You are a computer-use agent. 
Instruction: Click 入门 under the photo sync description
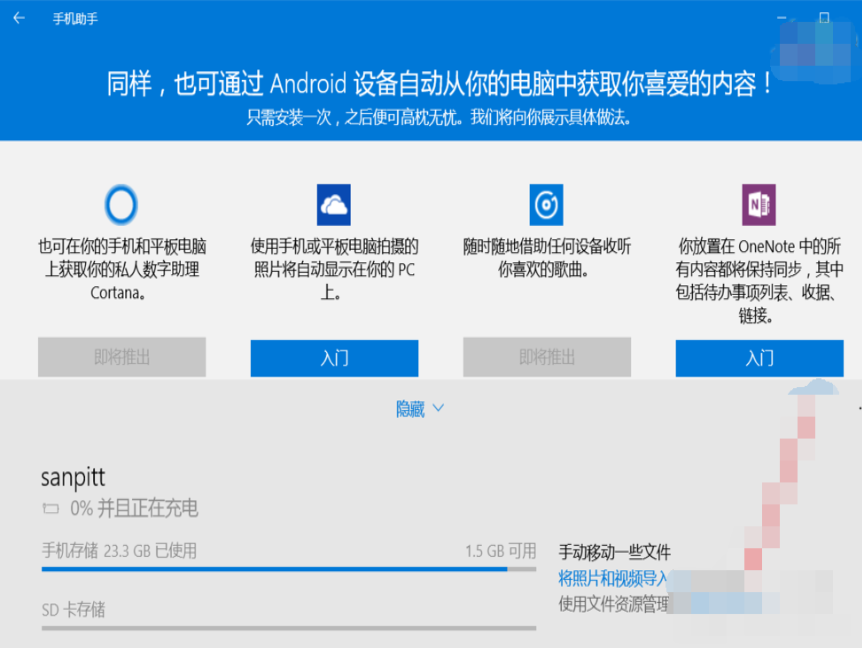334,358
